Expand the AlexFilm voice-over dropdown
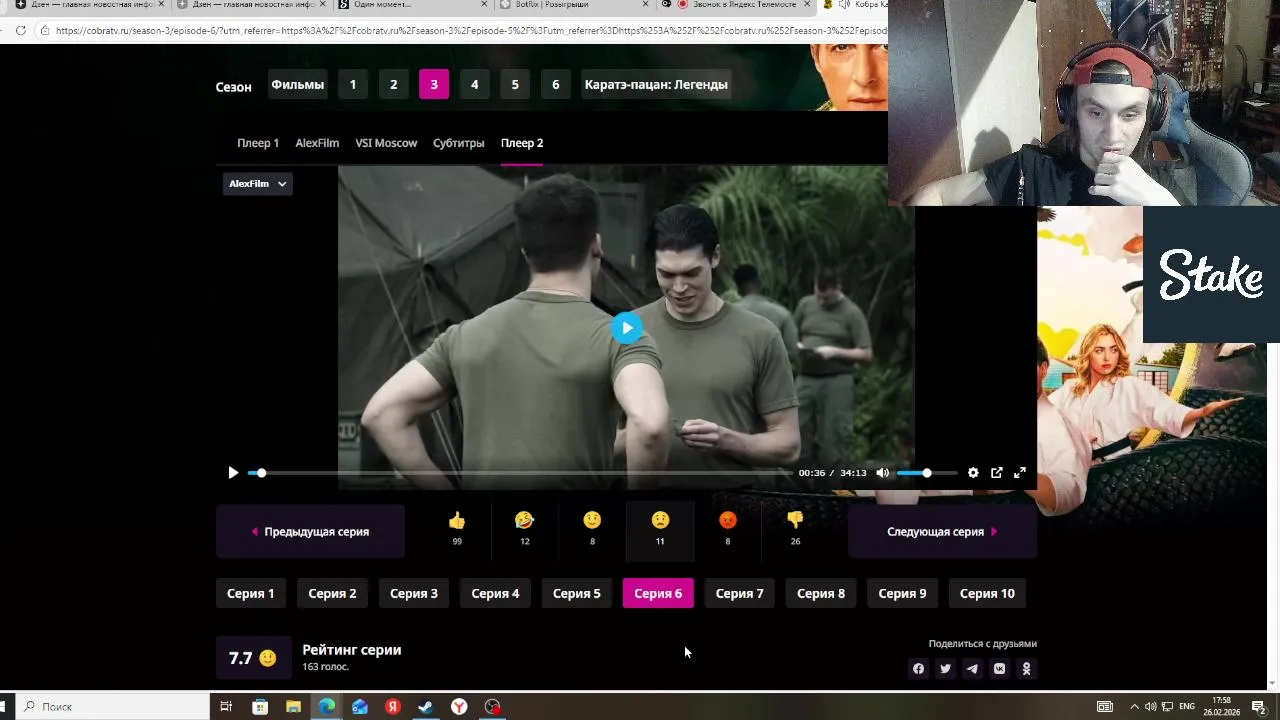 257,184
